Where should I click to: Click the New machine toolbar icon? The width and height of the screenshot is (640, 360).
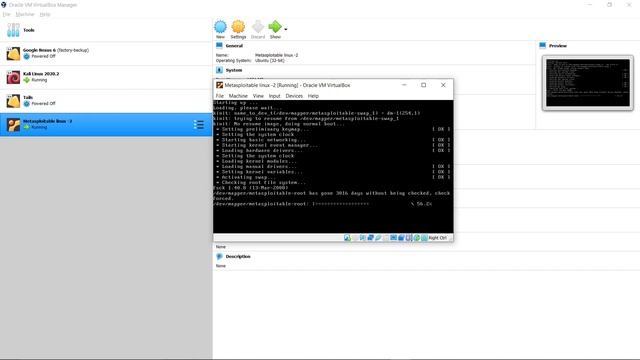pyautogui.click(x=220, y=27)
